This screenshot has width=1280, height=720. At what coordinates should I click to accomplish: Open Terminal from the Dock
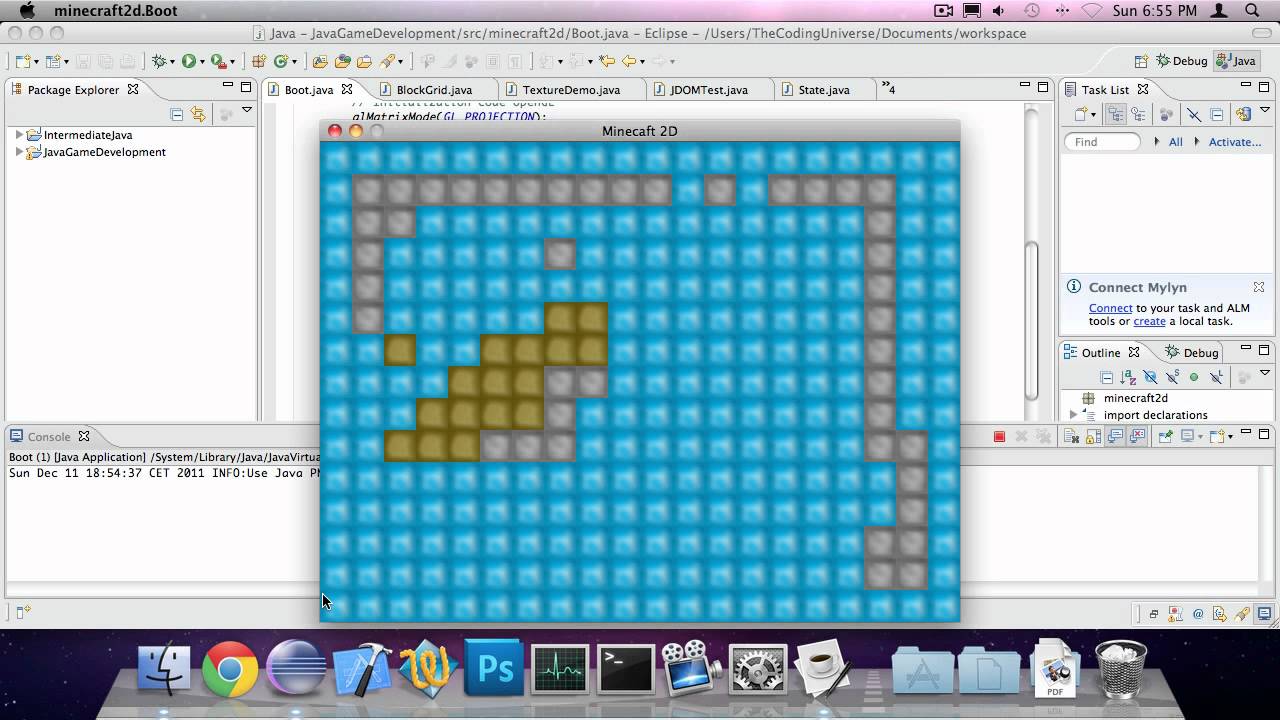[626, 668]
